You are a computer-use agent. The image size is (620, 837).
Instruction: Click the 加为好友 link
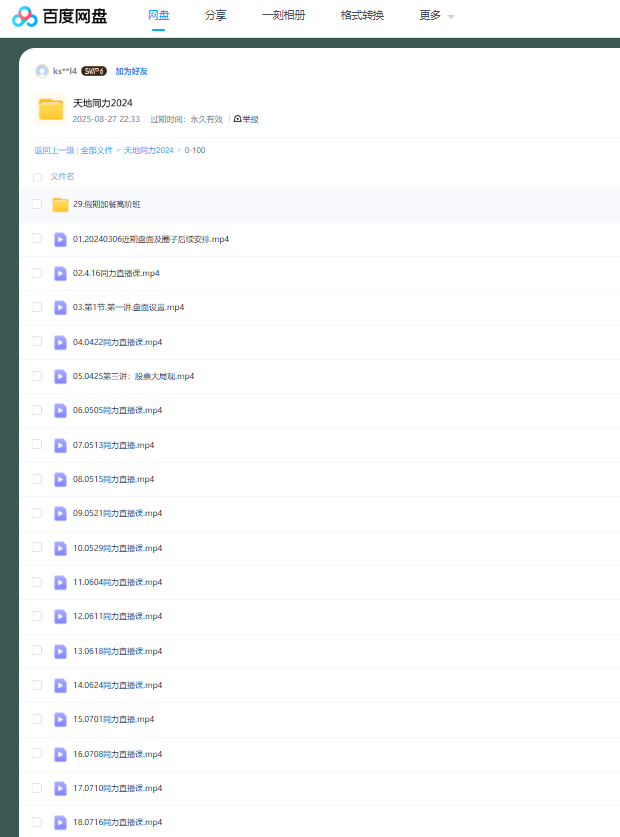coord(131,71)
